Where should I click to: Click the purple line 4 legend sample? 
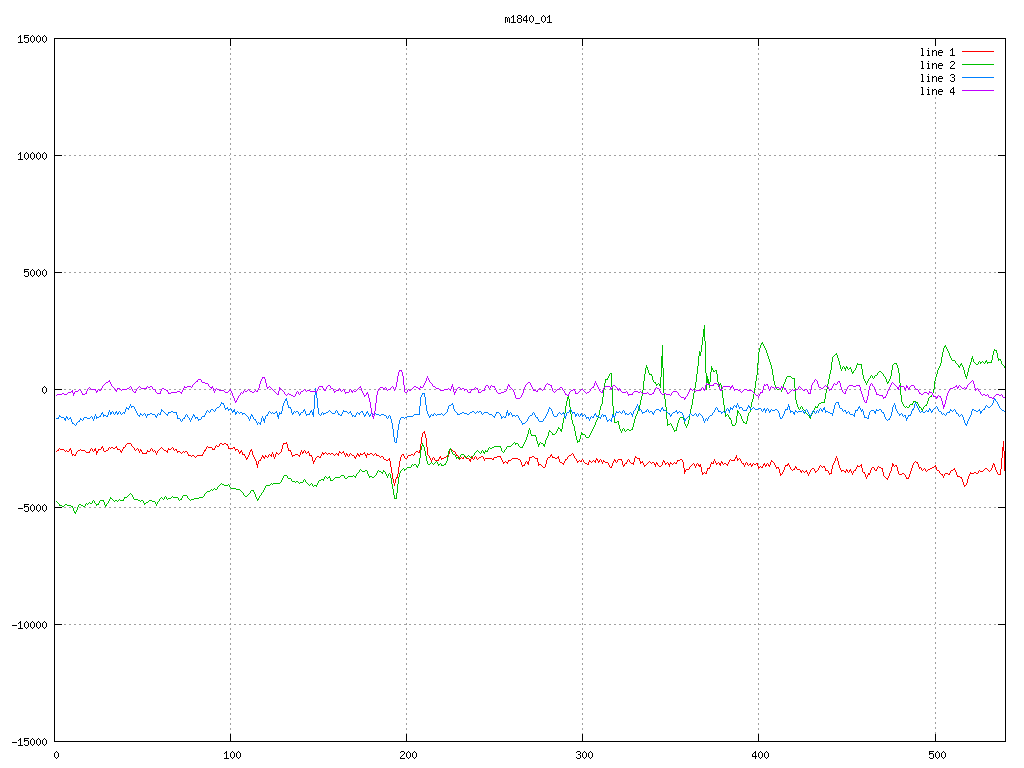(x=979, y=91)
